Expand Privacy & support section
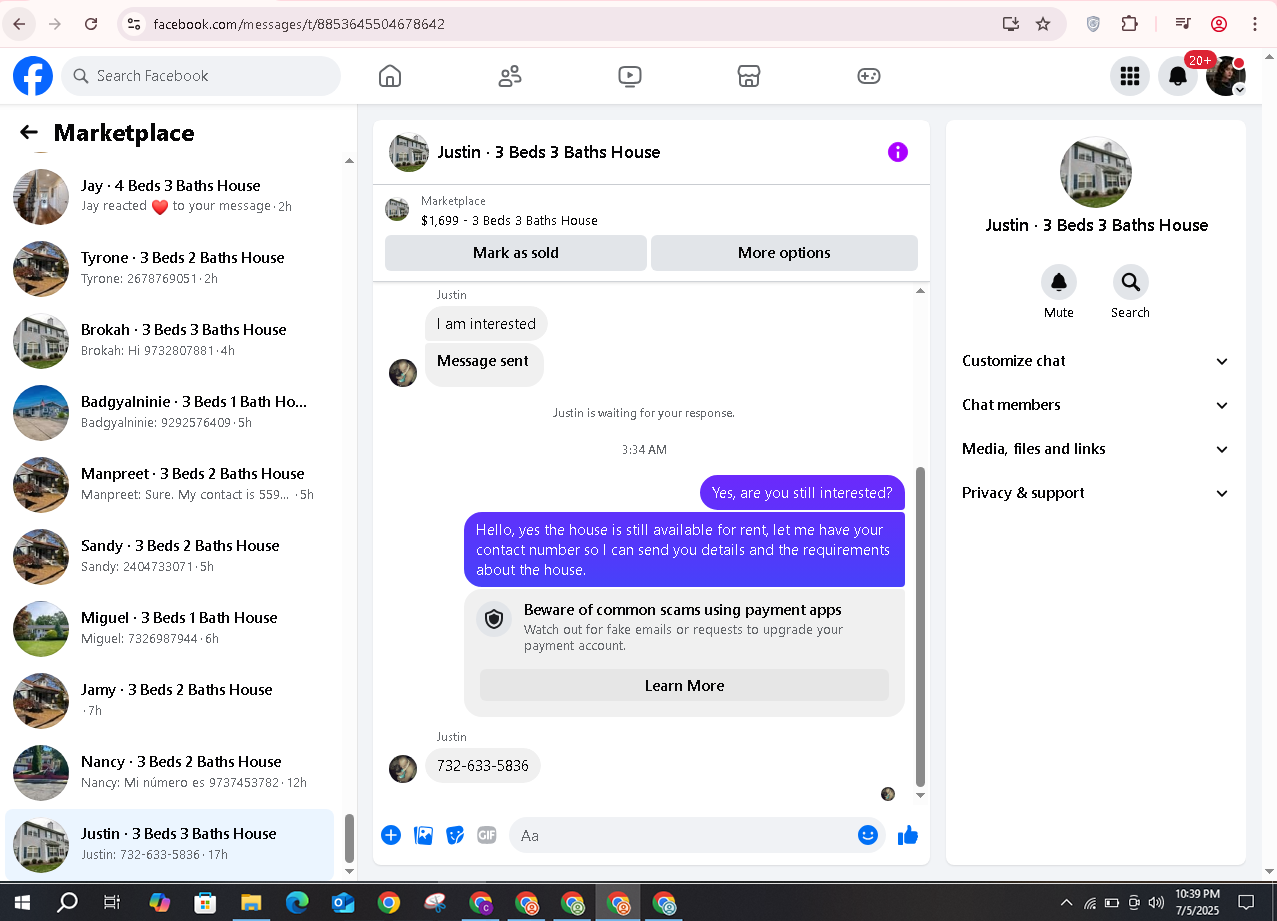 coord(1096,493)
